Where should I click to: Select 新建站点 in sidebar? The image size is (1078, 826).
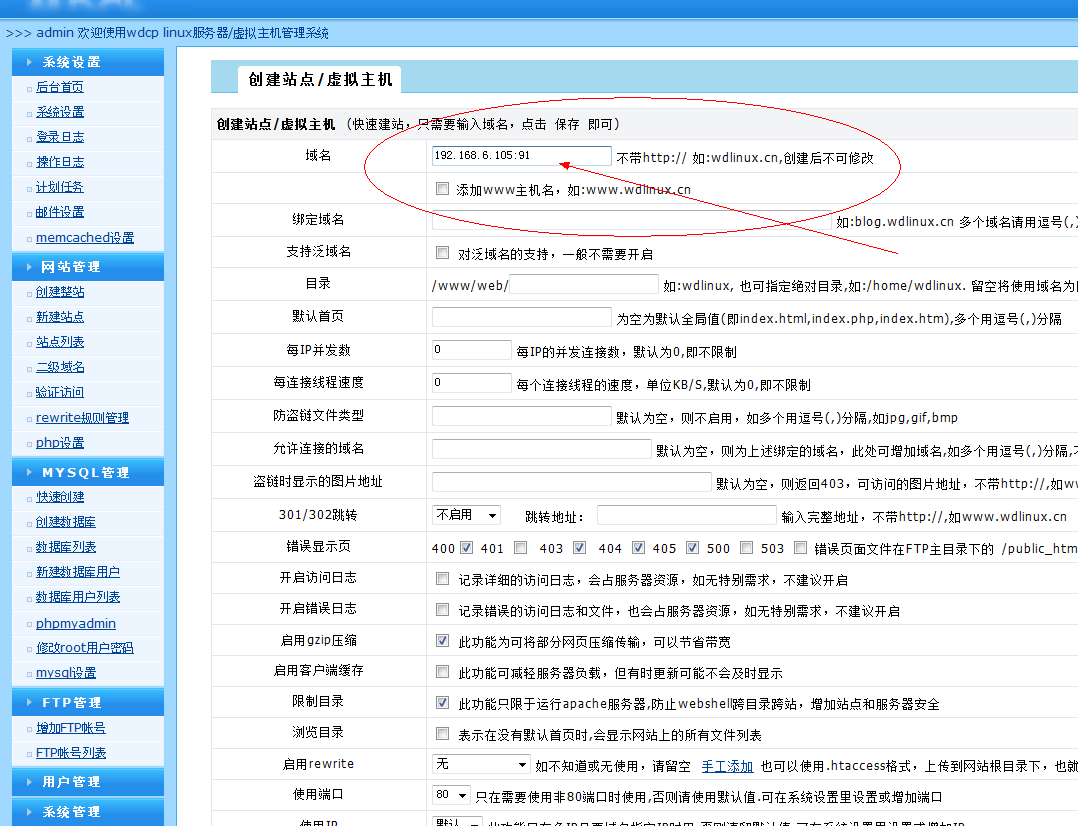(60, 316)
